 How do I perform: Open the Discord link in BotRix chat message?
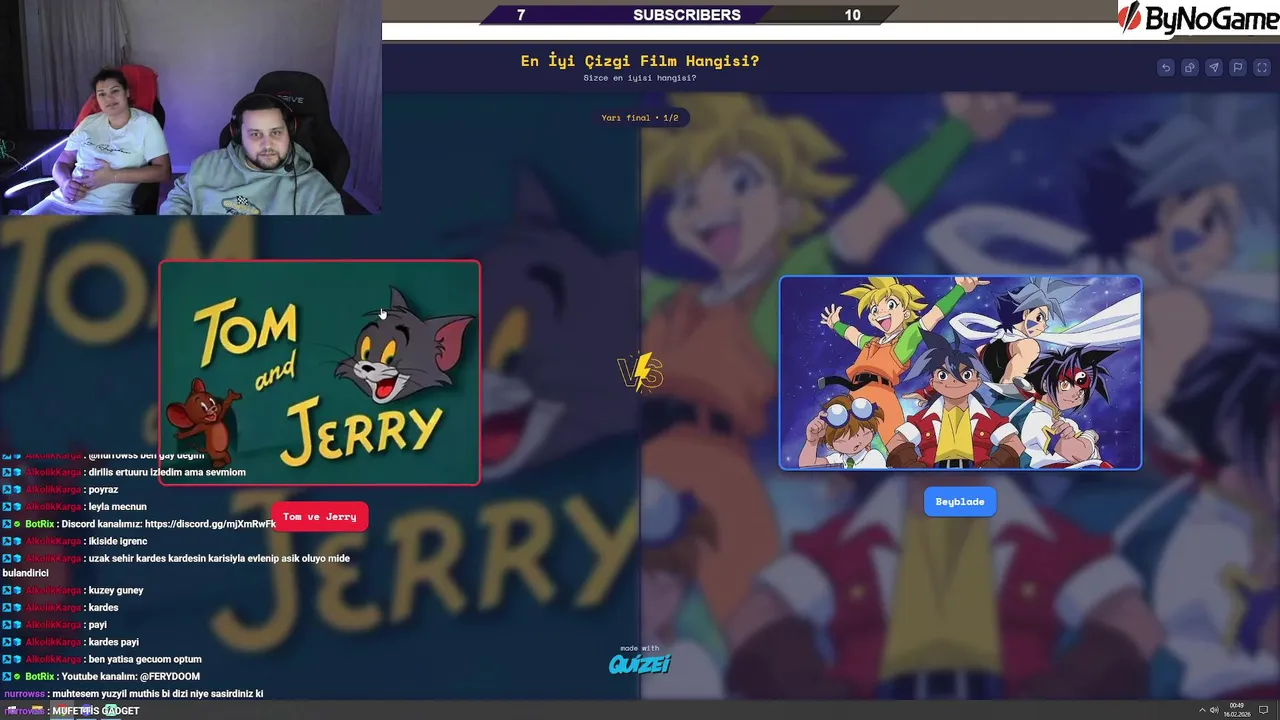210,524
